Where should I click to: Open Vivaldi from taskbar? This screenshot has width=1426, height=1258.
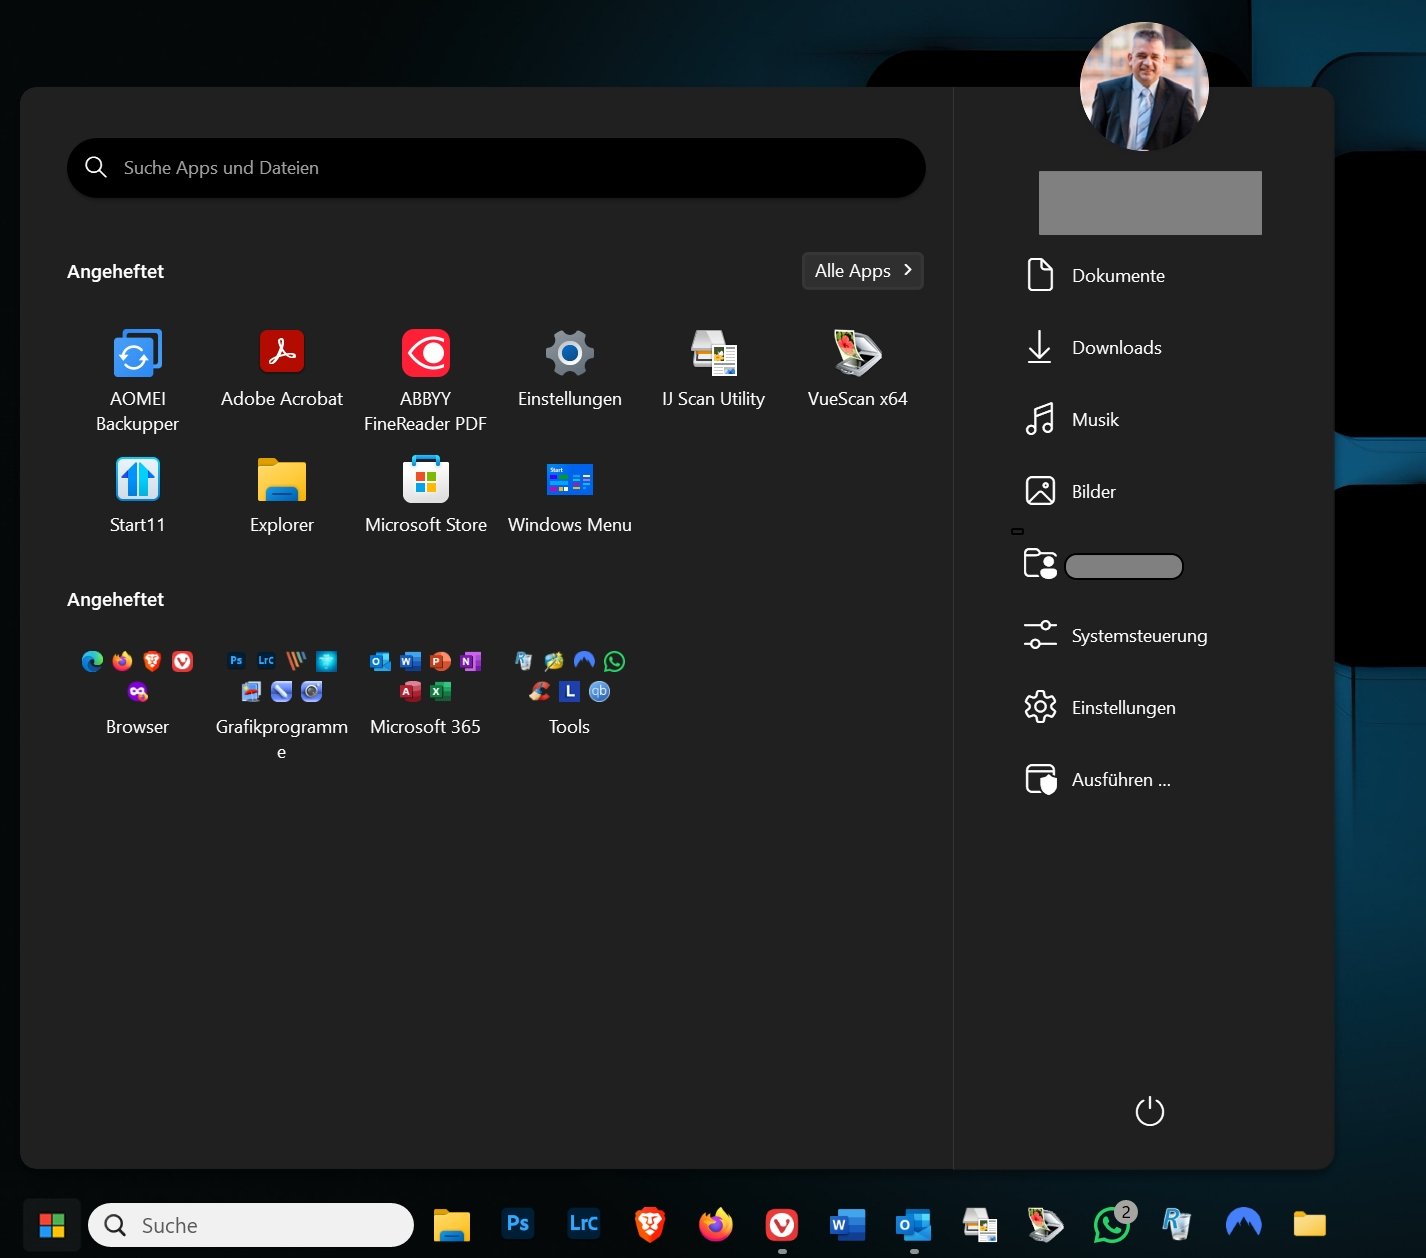(782, 1224)
